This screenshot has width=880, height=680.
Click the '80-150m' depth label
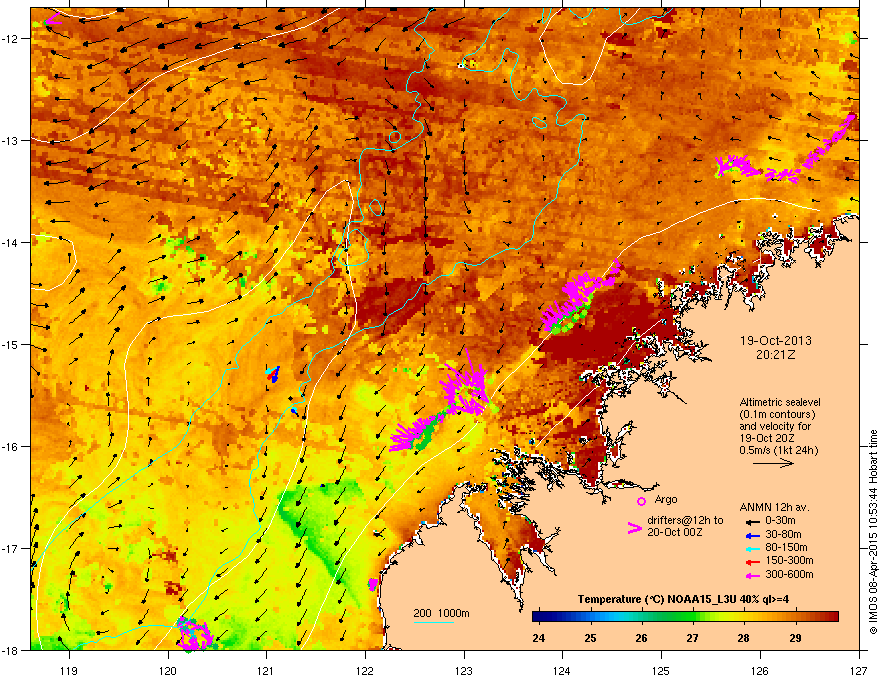[x=786, y=547]
